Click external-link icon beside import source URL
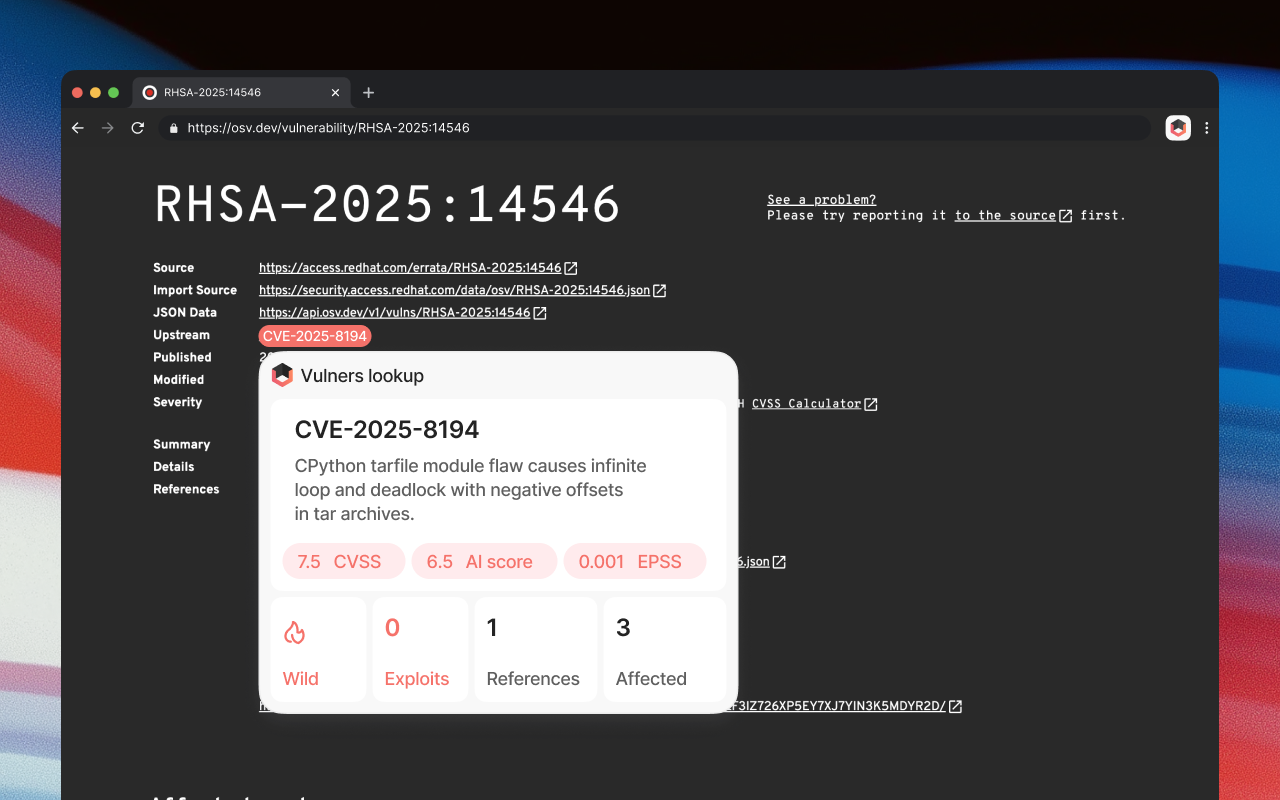Screen dimensions: 1280x800 pos(660,291)
